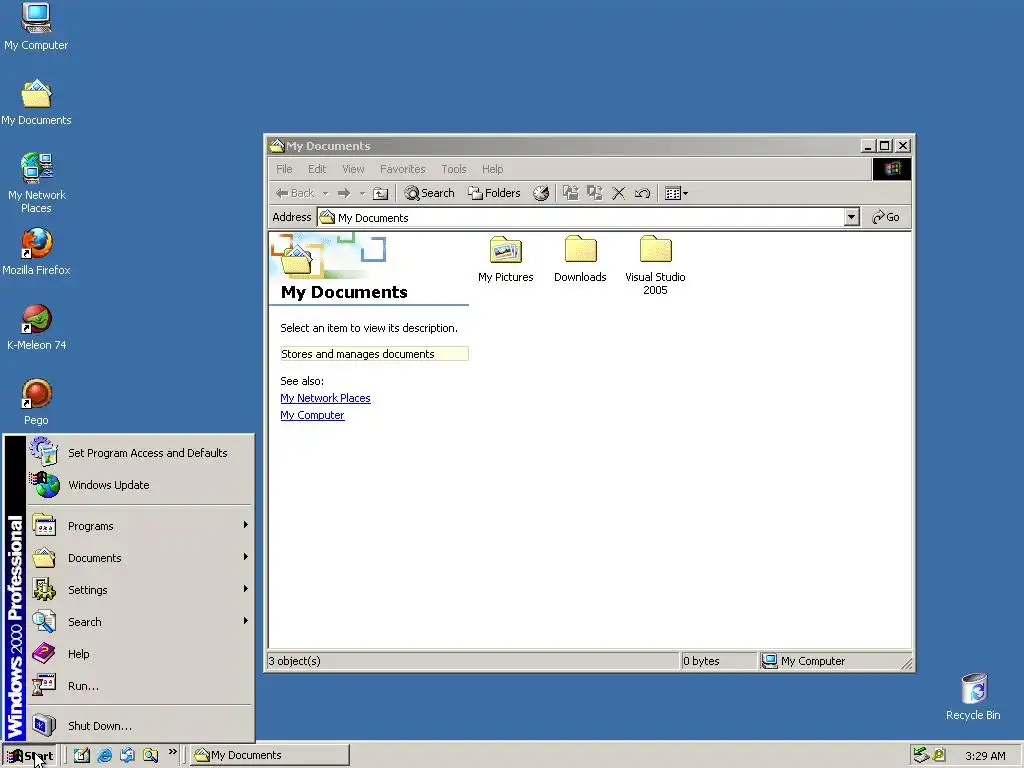
Task: Expand Settings submenu in Start menu
Action: point(140,590)
